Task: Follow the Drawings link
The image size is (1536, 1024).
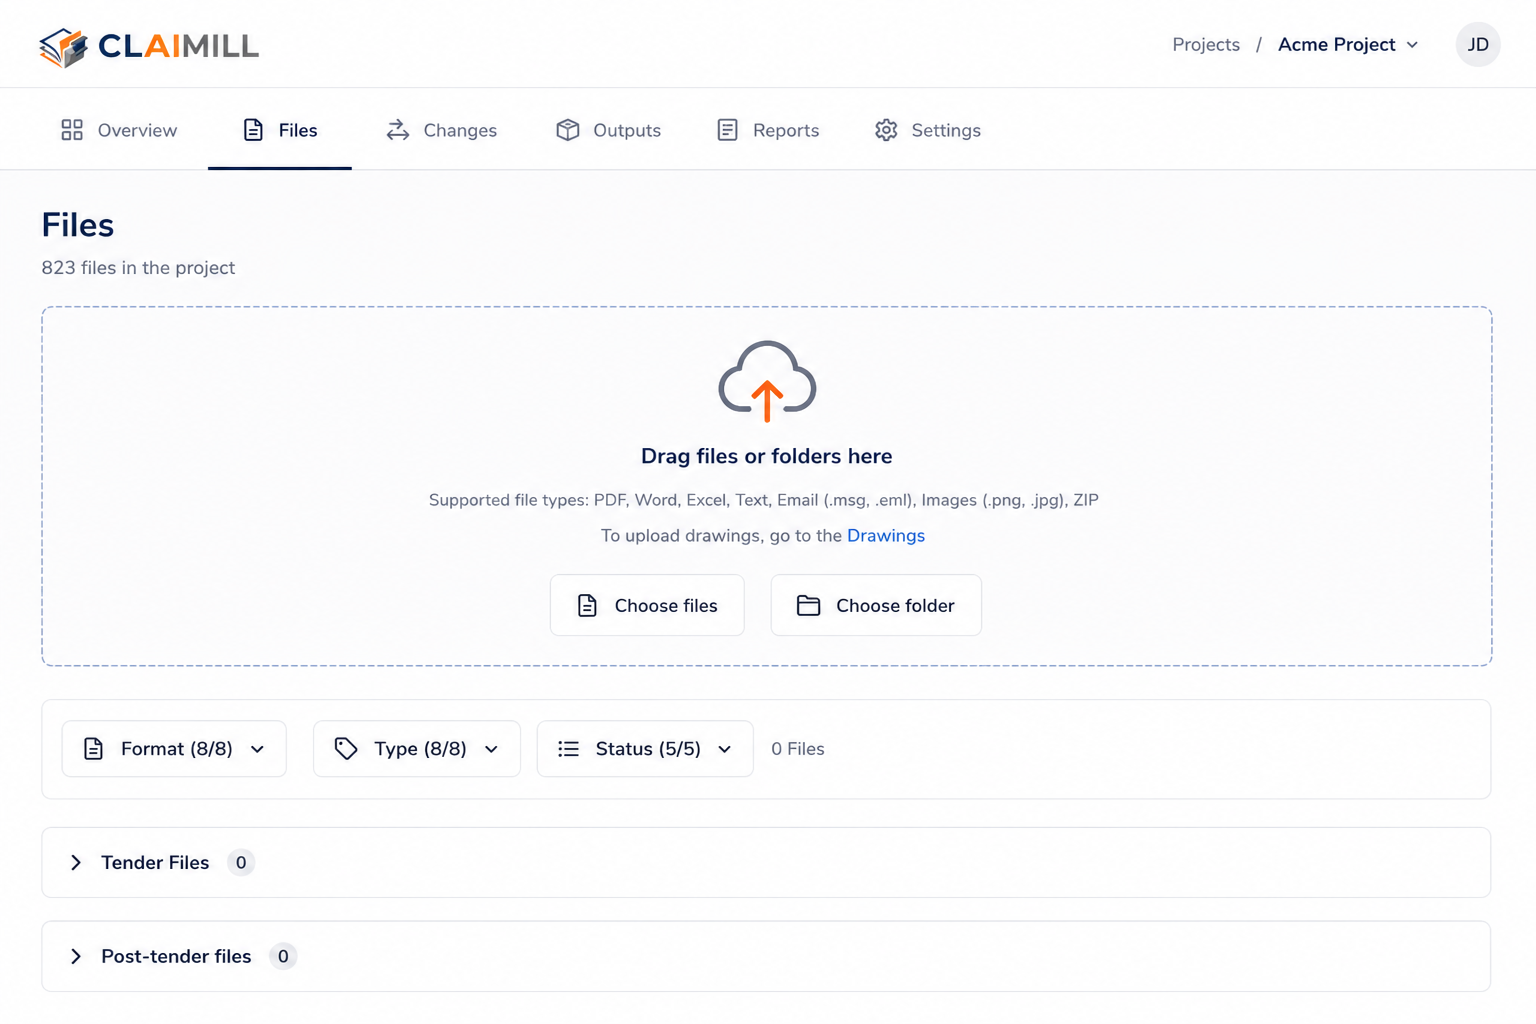Action: (x=886, y=536)
